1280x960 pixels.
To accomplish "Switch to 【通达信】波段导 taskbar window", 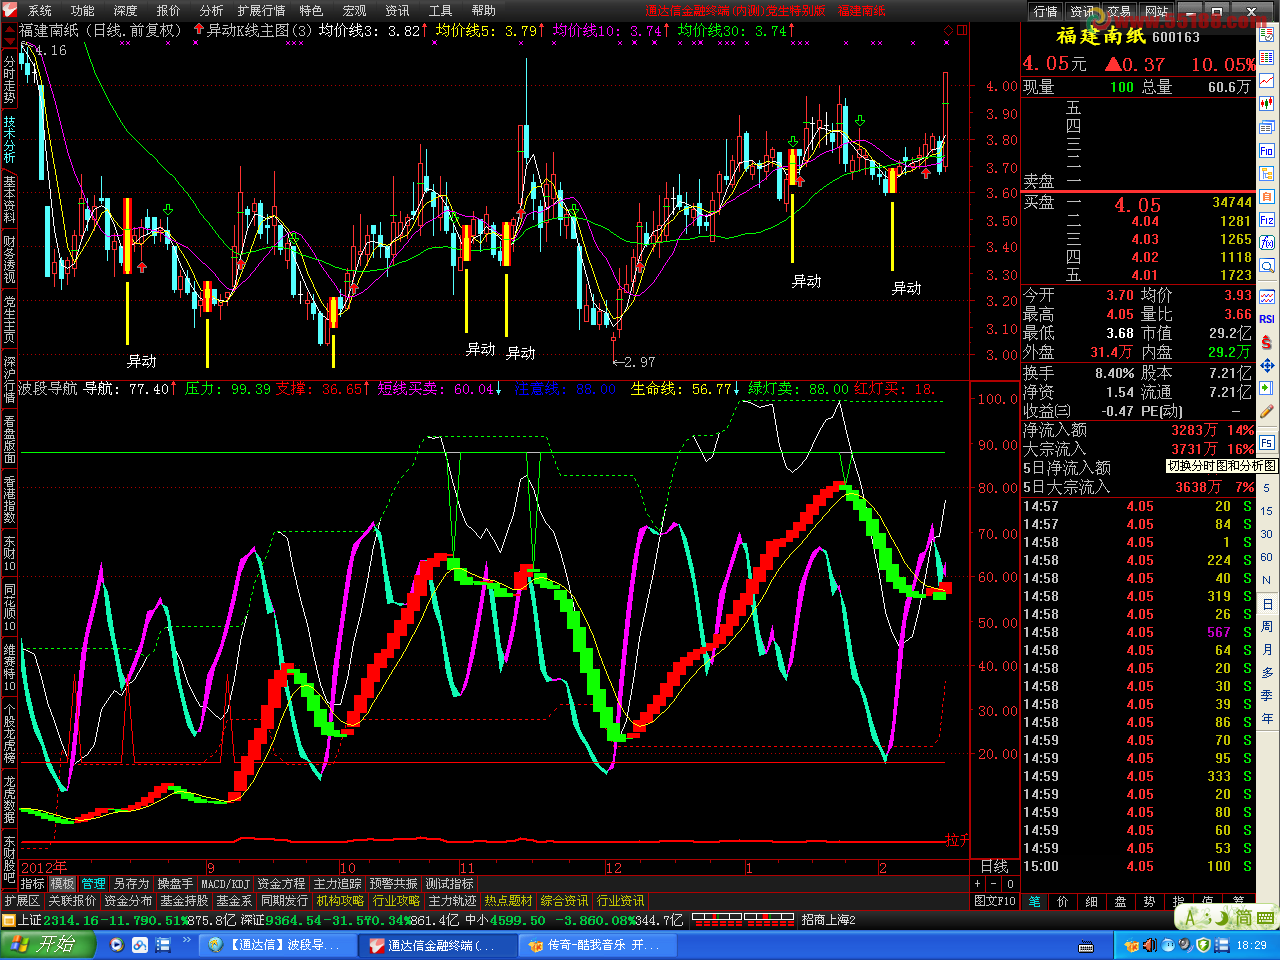I will click(x=278, y=945).
